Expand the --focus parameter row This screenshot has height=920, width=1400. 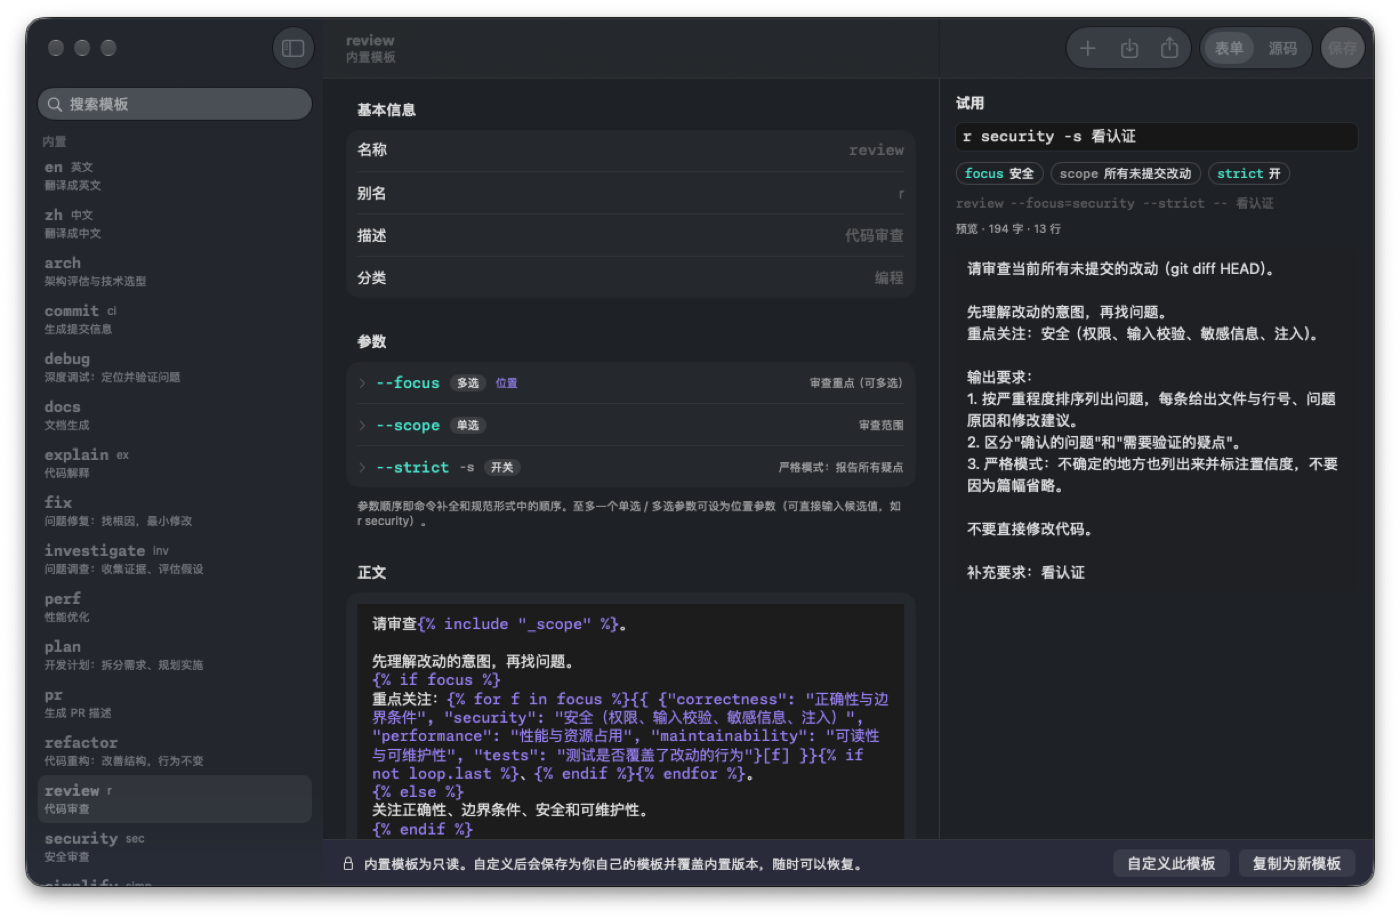click(x=631, y=383)
